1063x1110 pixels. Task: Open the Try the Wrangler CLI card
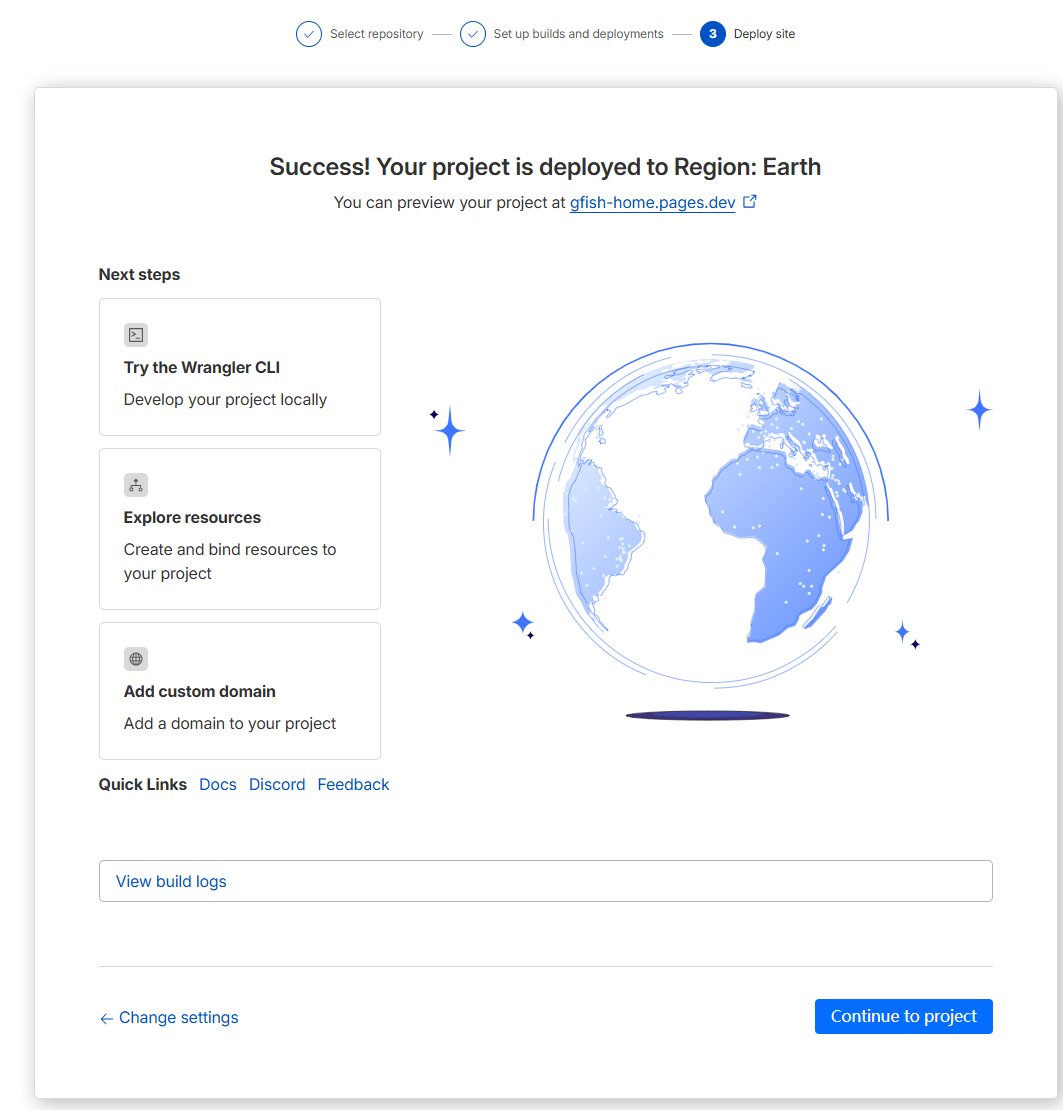(x=240, y=367)
